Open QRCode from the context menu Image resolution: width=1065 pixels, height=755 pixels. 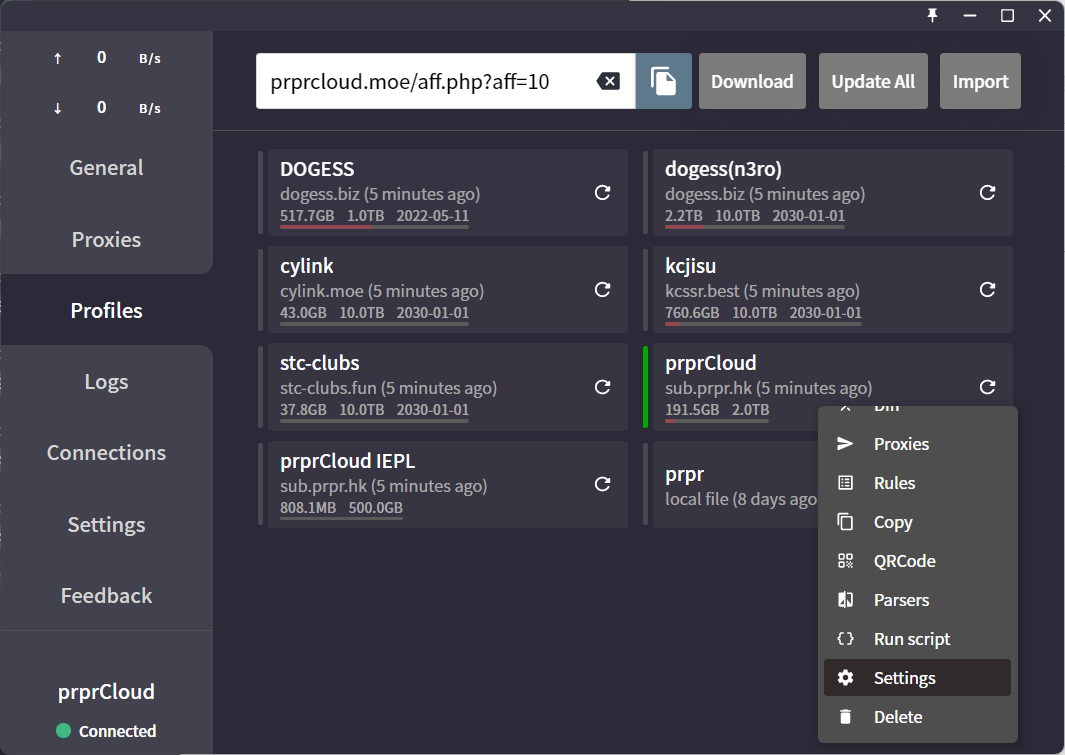(904, 561)
